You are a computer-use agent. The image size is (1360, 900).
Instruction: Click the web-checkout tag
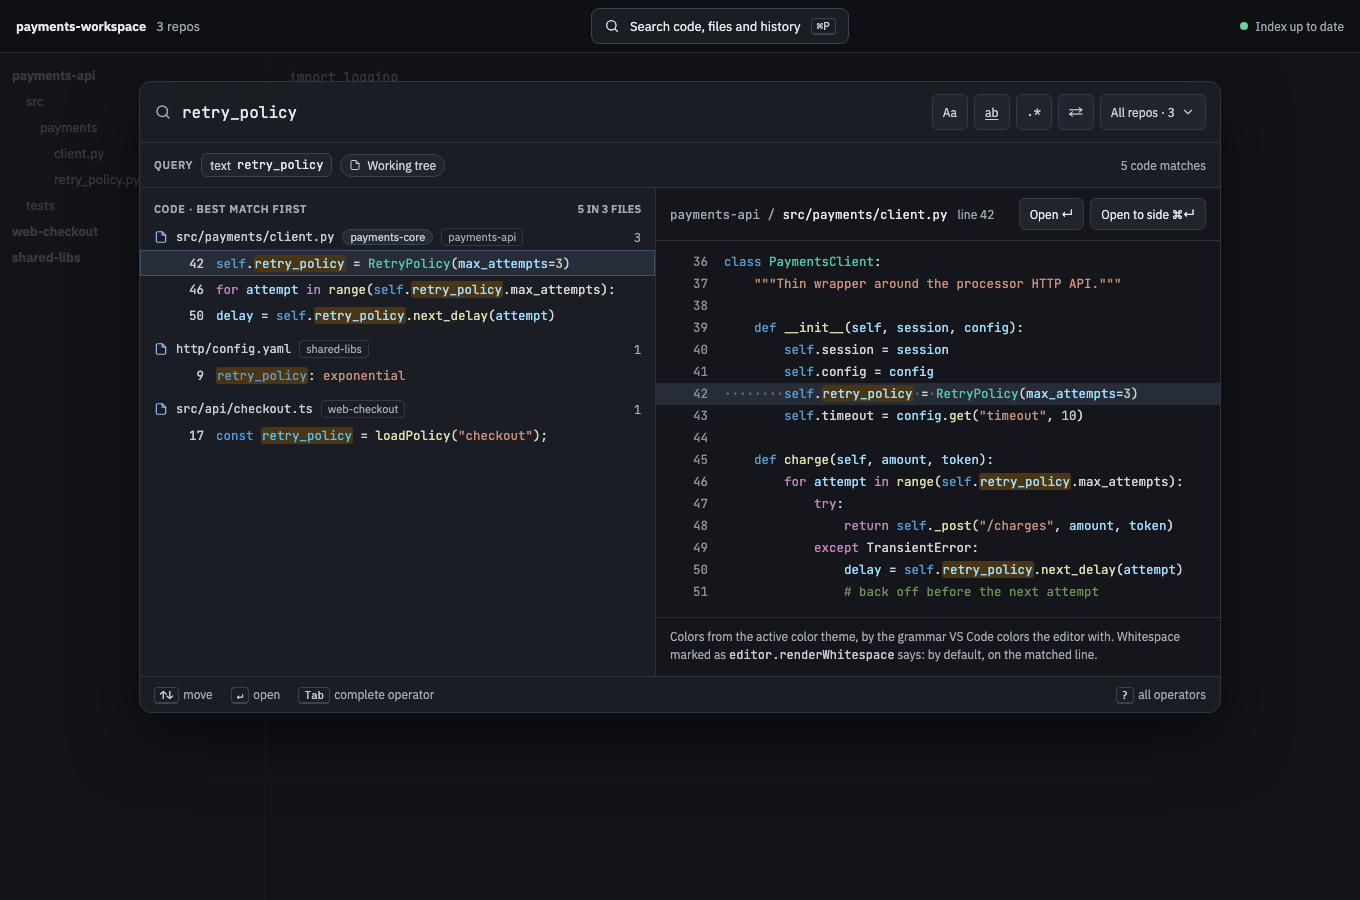pos(363,409)
